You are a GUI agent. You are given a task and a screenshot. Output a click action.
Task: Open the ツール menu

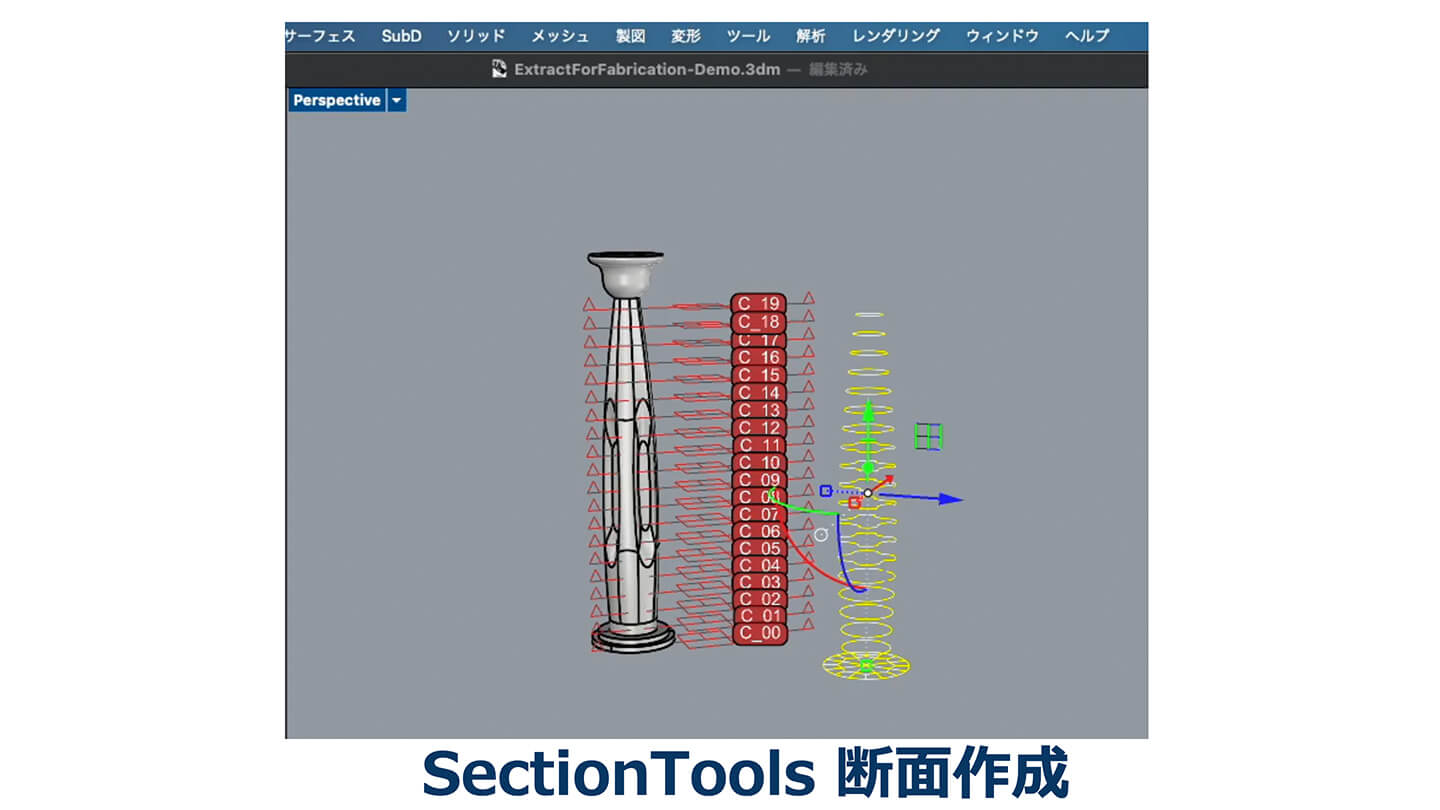pyautogui.click(x=748, y=36)
